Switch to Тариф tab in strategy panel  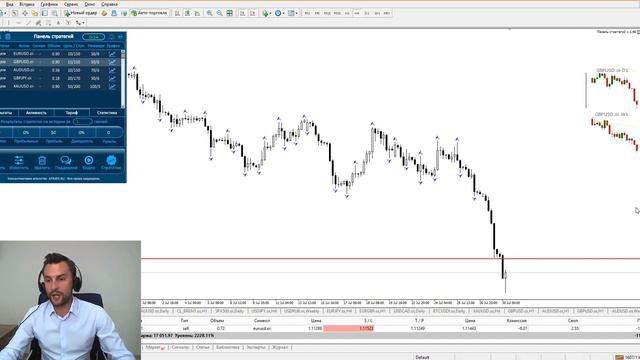(71, 113)
